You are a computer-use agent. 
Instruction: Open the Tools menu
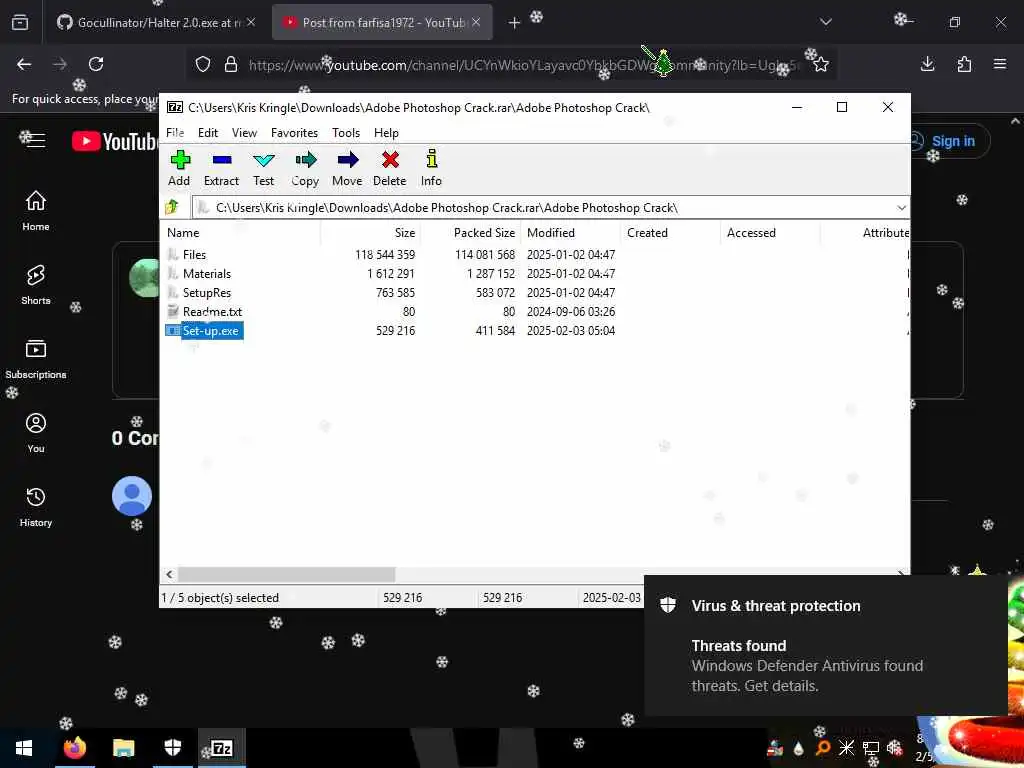(346, 133)
